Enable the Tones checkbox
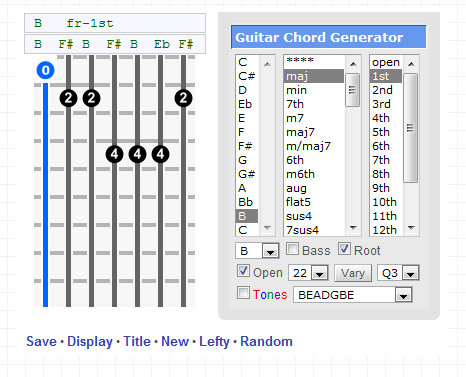This screenshot has width=466, height=377. coord(243,293)
